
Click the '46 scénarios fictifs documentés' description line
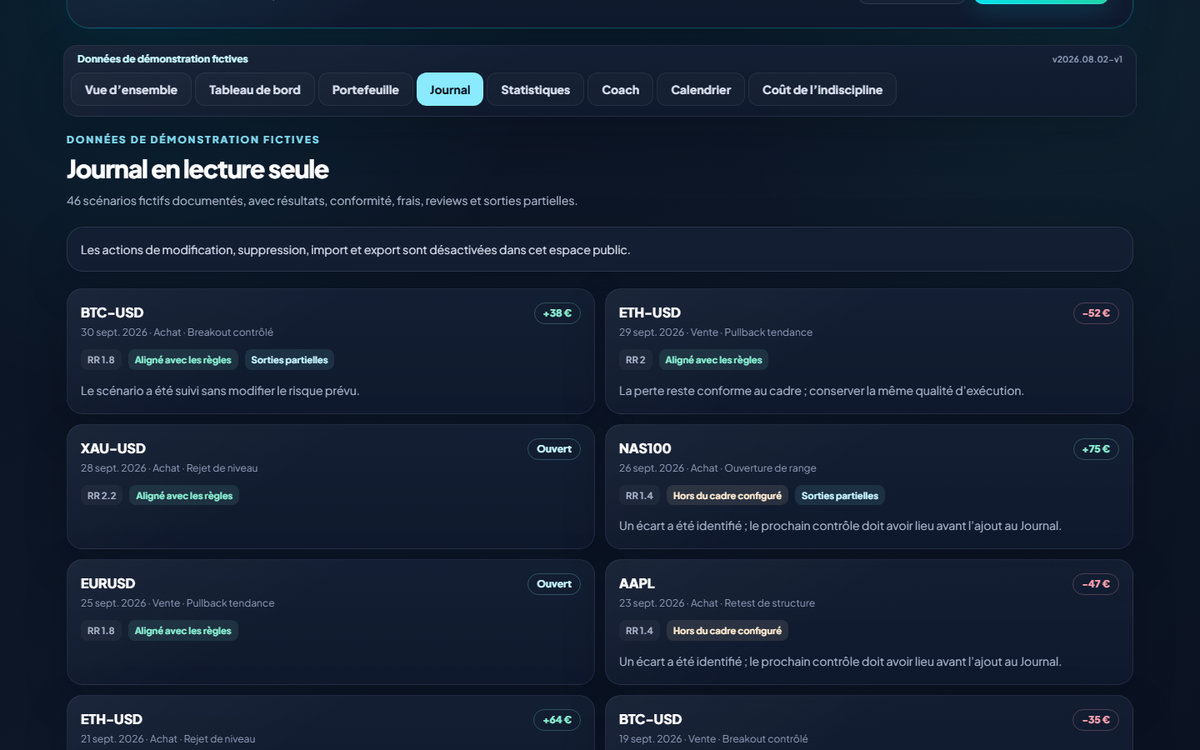(x=322, y=201)
